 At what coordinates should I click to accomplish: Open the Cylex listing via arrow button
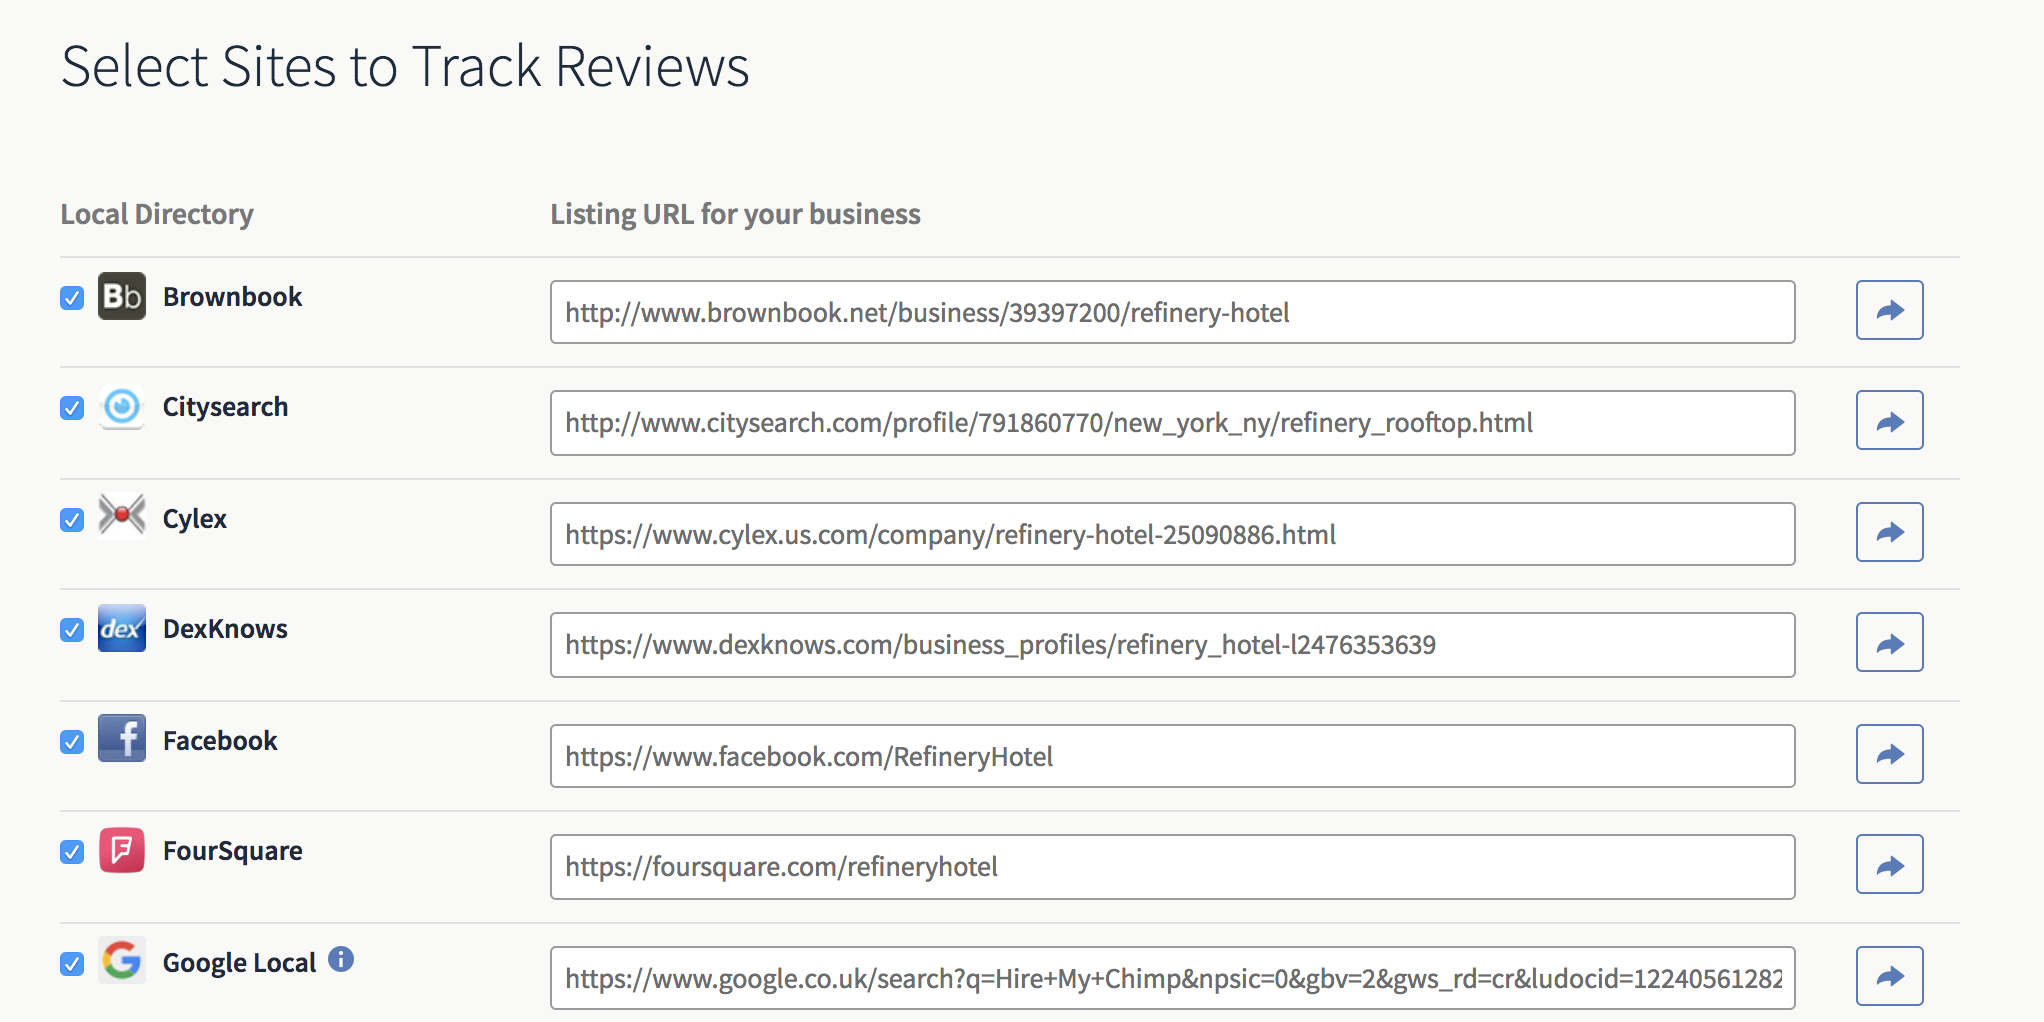pyautogui.click(x=1889, y=532)
